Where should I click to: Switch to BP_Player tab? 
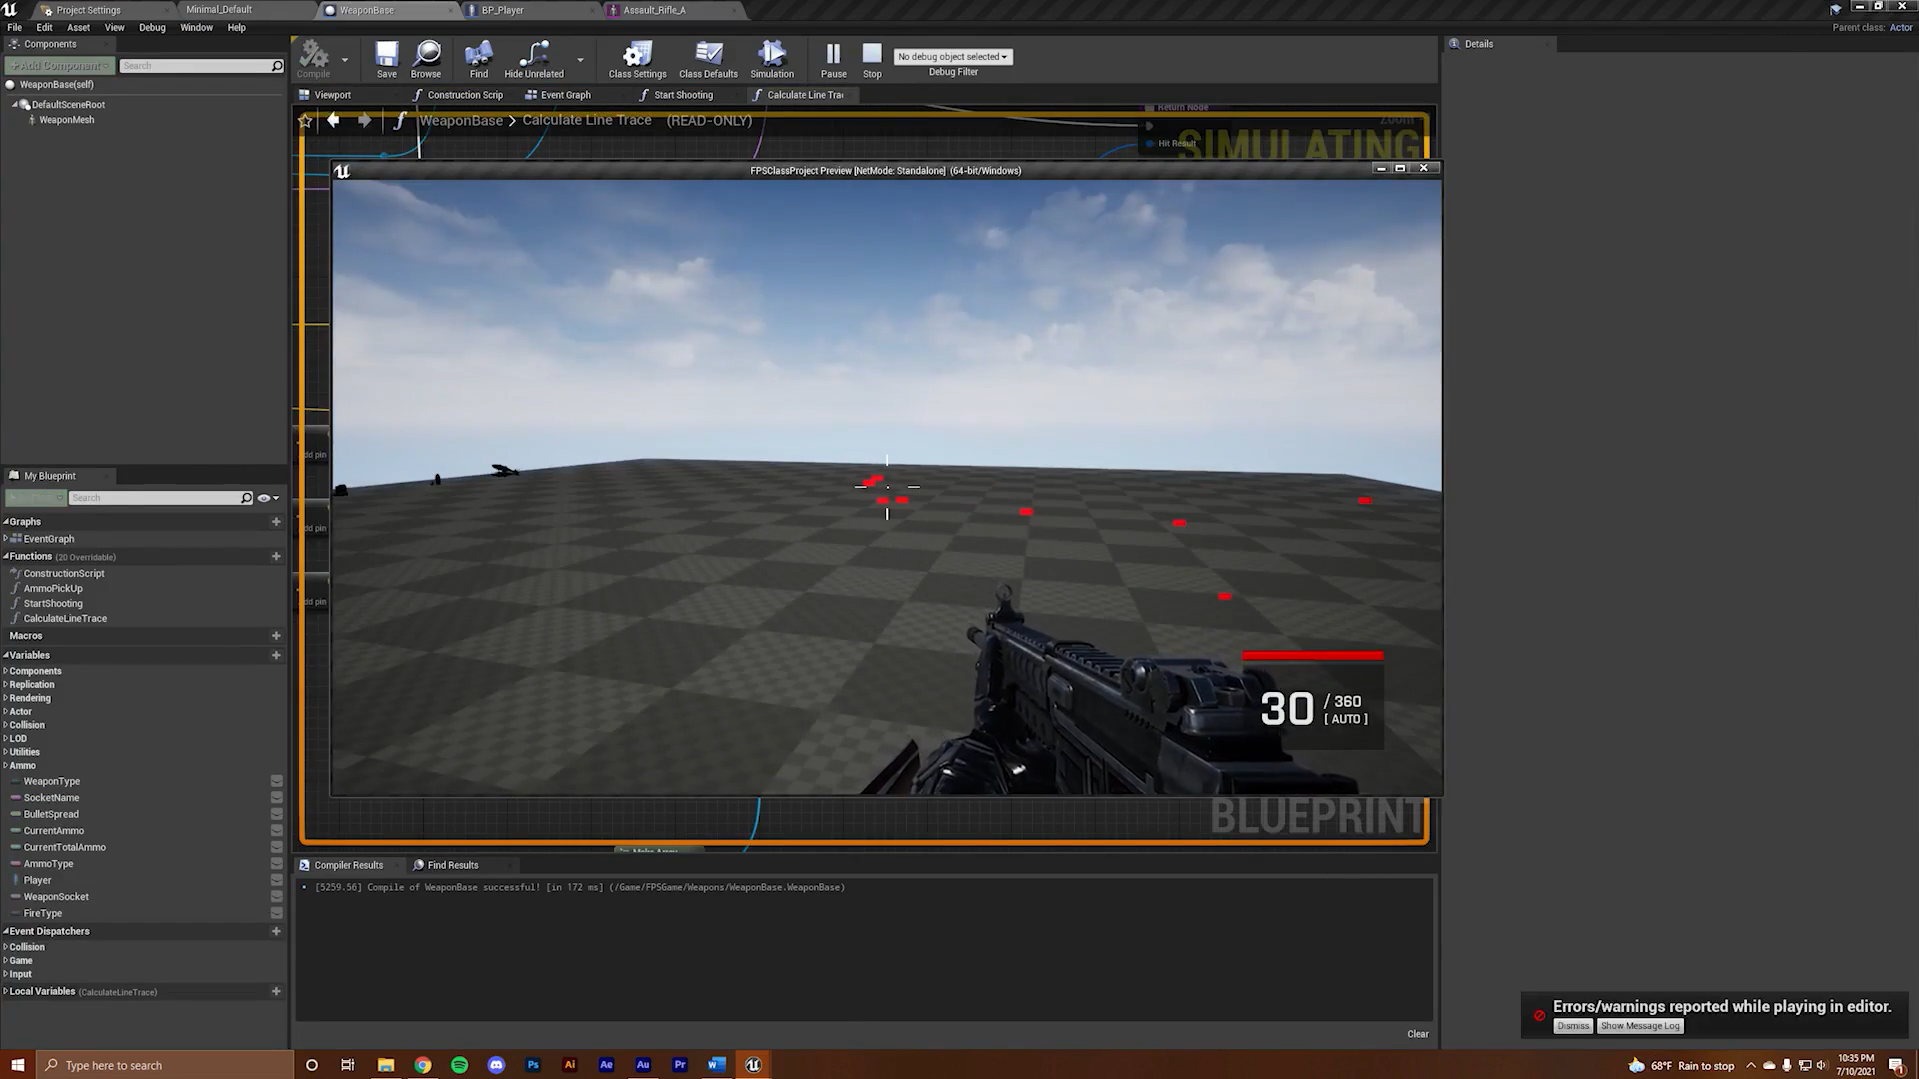tap(502, 10)
